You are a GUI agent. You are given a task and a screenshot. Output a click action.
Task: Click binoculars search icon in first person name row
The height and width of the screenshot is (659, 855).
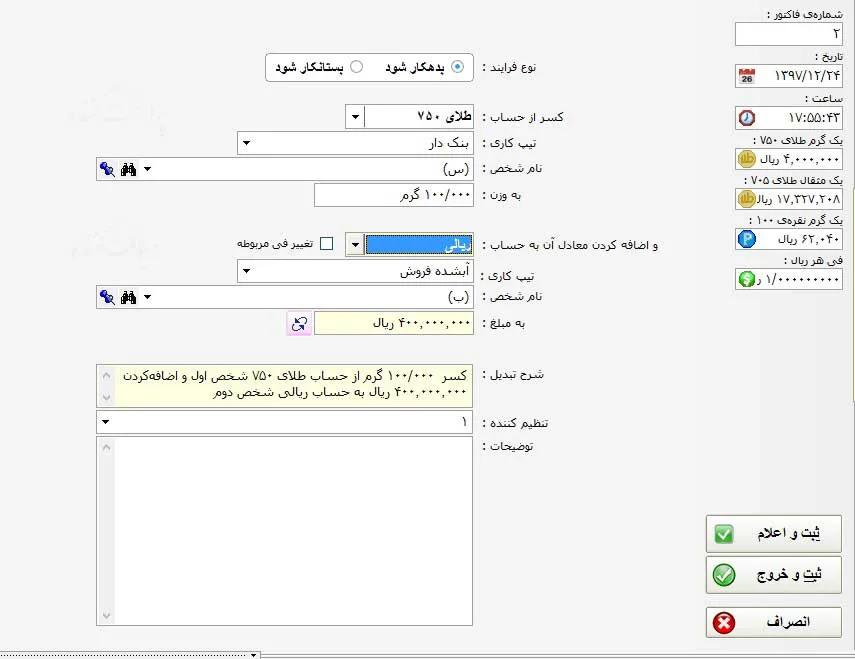[128, 169]
